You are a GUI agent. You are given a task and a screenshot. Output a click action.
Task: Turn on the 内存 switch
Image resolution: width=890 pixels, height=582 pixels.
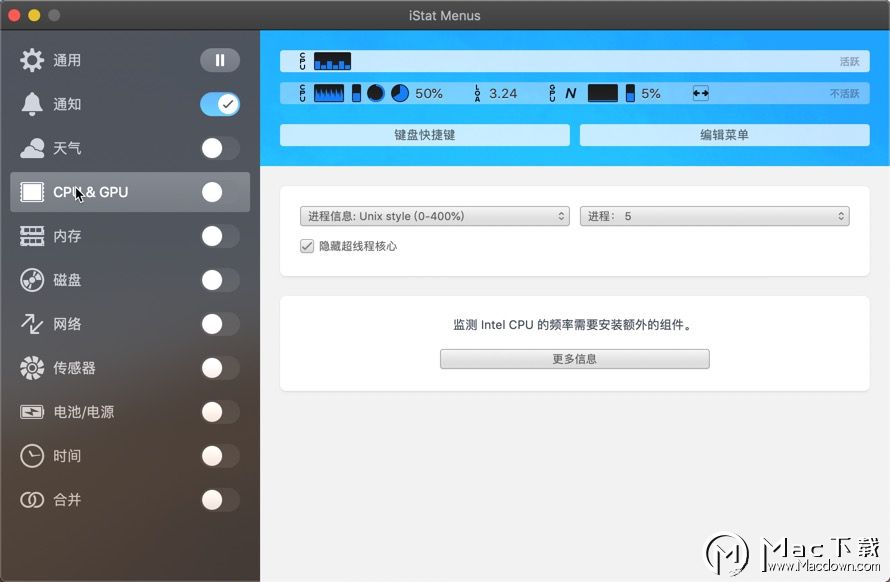220,236
